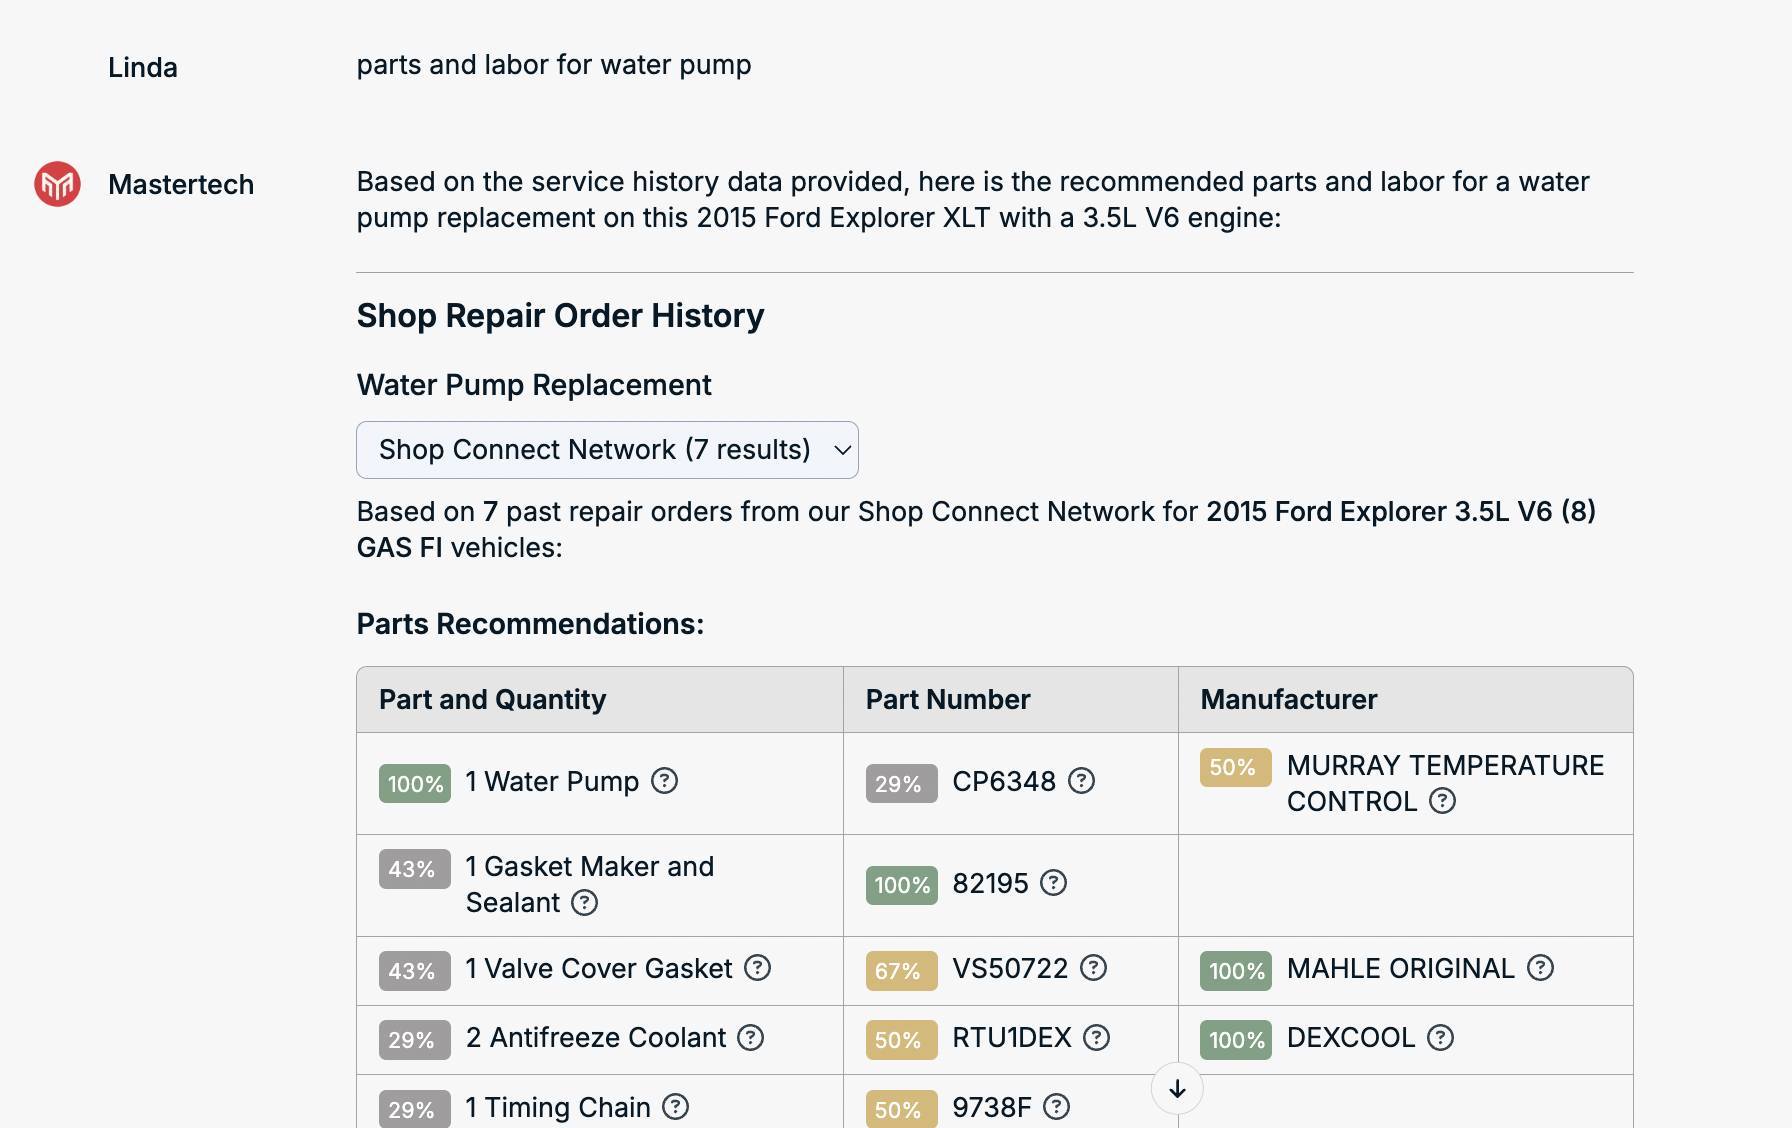The image size is (1792, 1128).
Task: Select "MAHLE ORIGINAL" manufacturer text
Action: (x=1401, y=968)
